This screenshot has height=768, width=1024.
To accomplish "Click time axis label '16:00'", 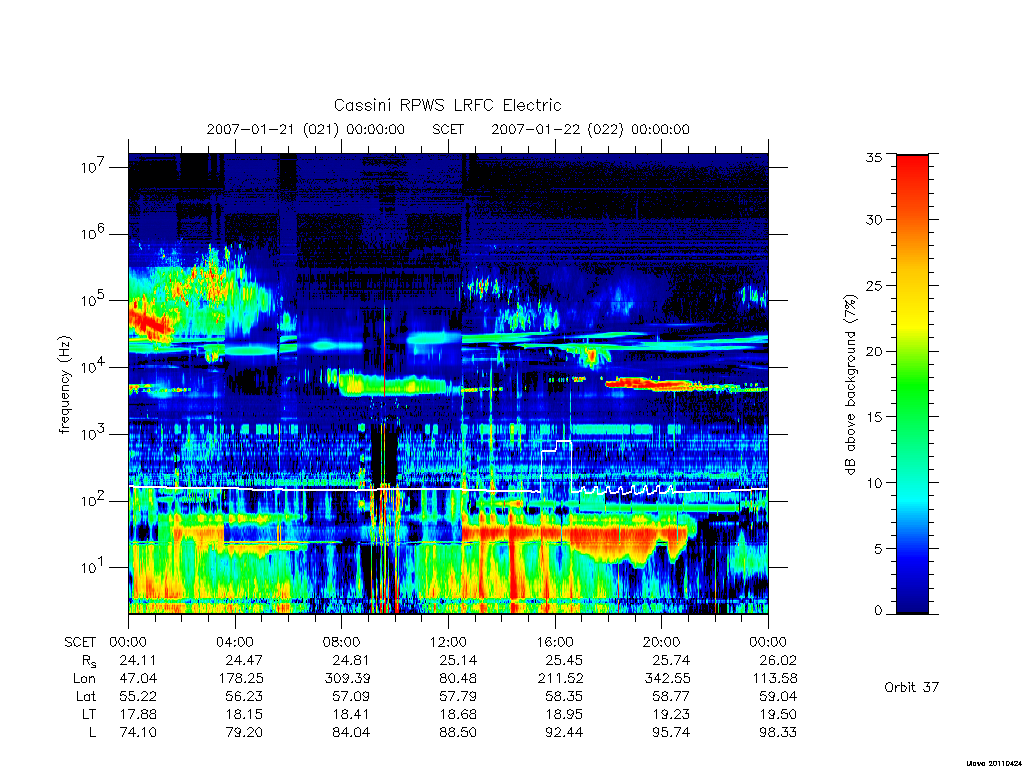I will [x=555, y=642].
